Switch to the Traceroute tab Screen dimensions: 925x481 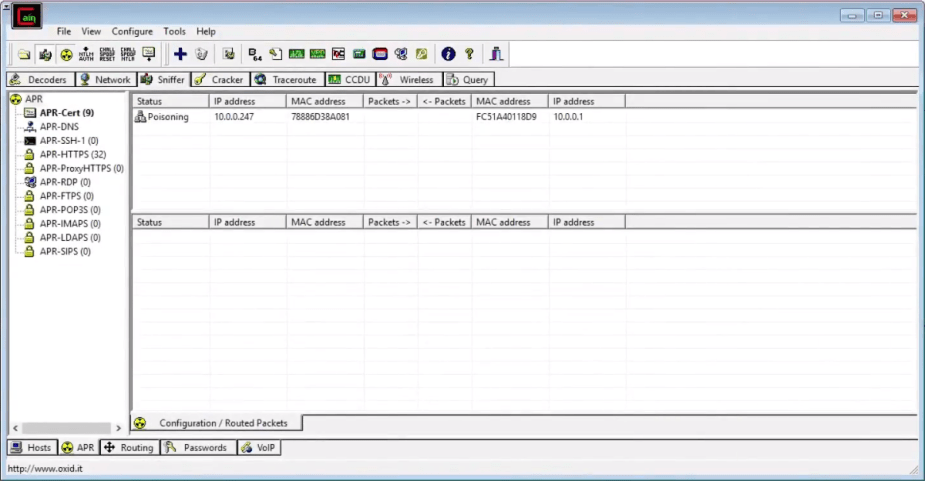[x=287, y=79]
